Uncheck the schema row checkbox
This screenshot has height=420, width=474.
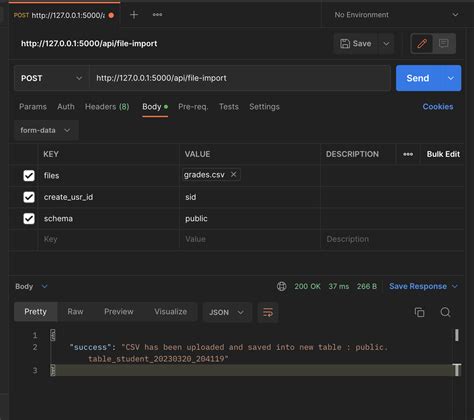(29, 219)
